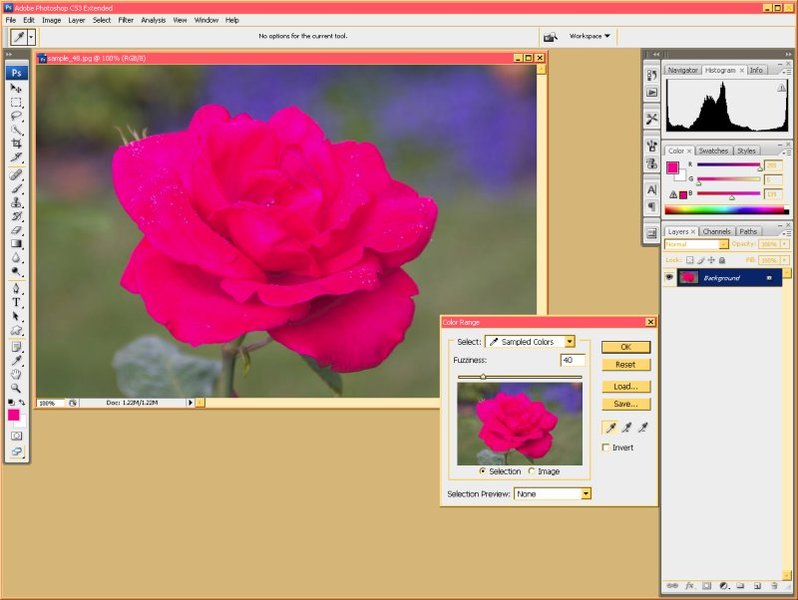Open the Filter menu
The image size is (798, 600).
pyautogui.click(x=126, y=20)
